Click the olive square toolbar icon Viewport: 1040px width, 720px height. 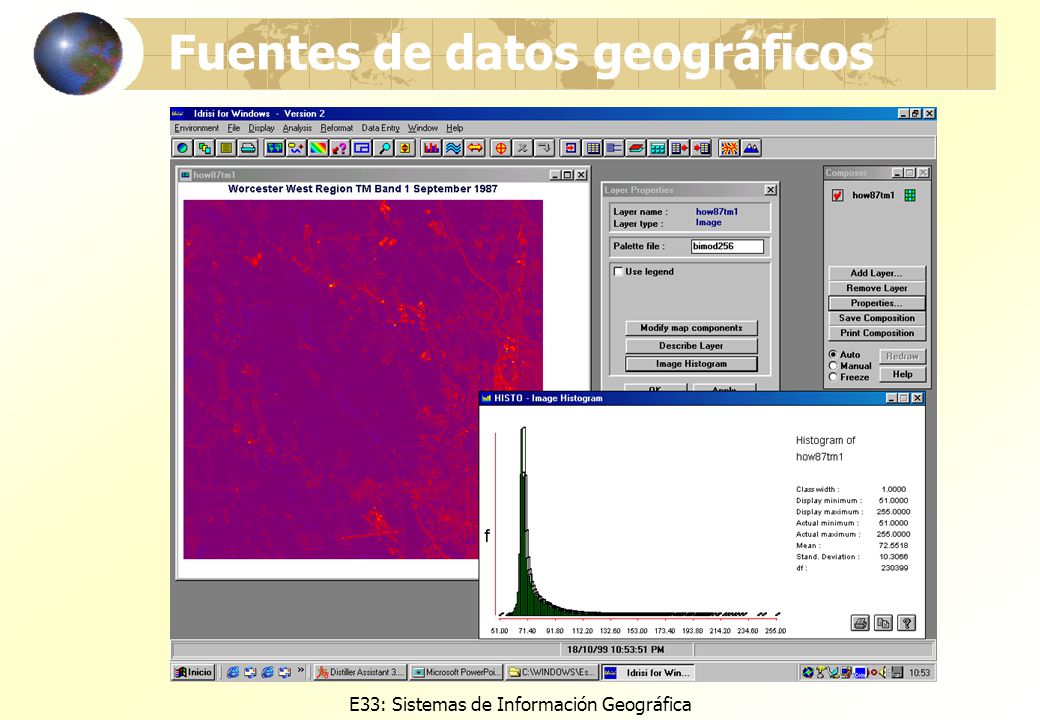click(x=226, y=148)
